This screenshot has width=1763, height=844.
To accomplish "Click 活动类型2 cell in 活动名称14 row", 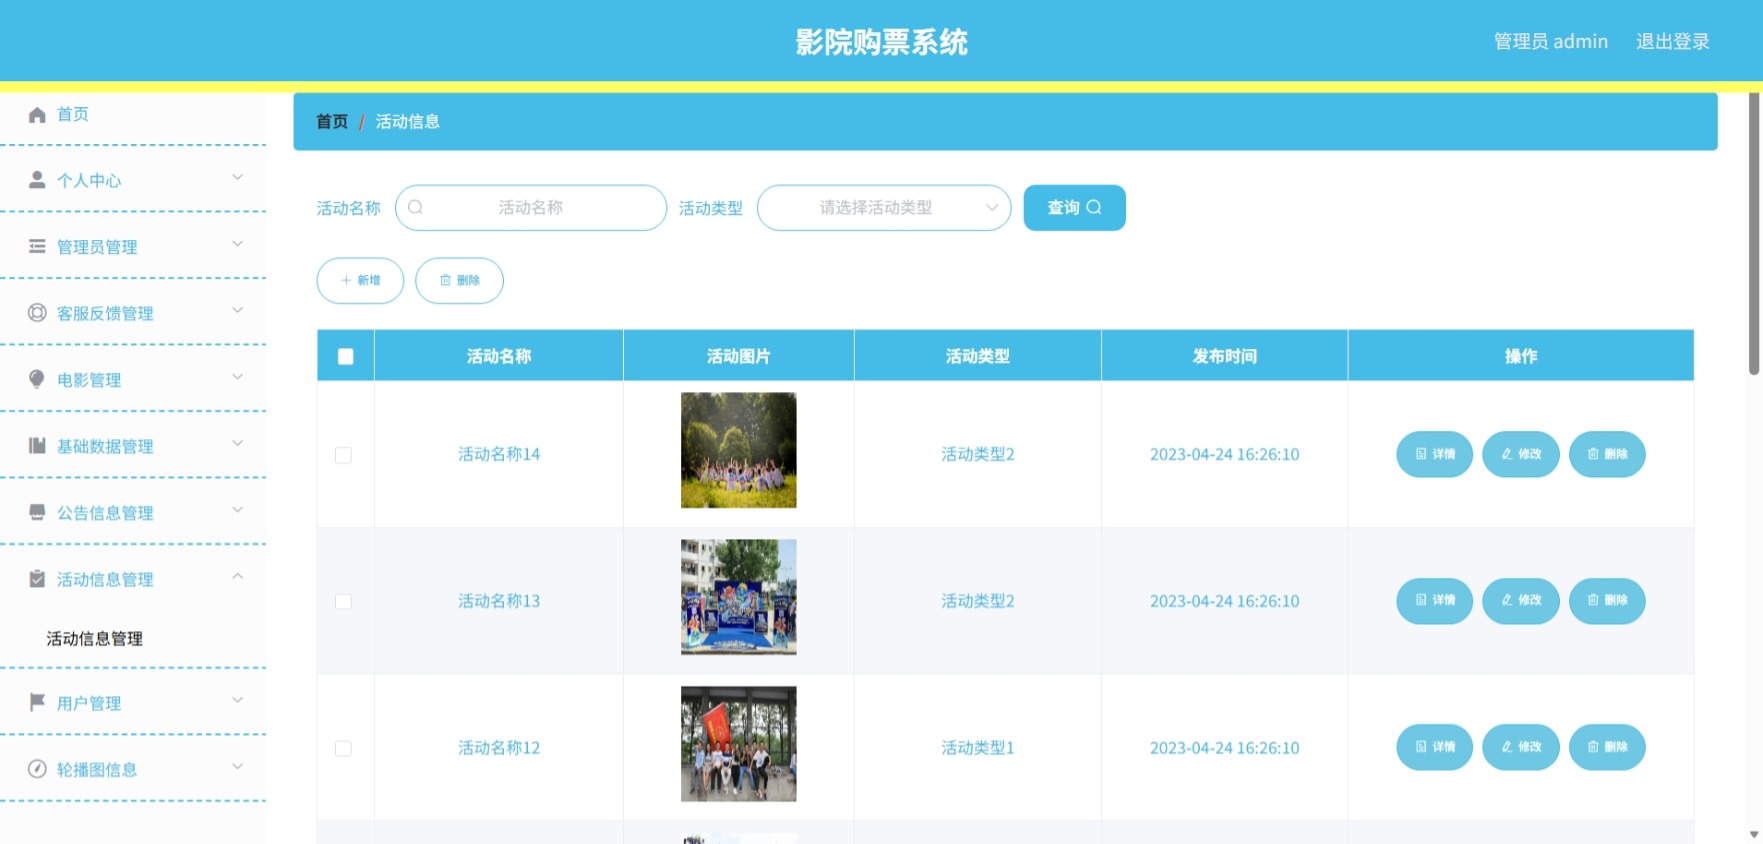I will pos(977,454).
